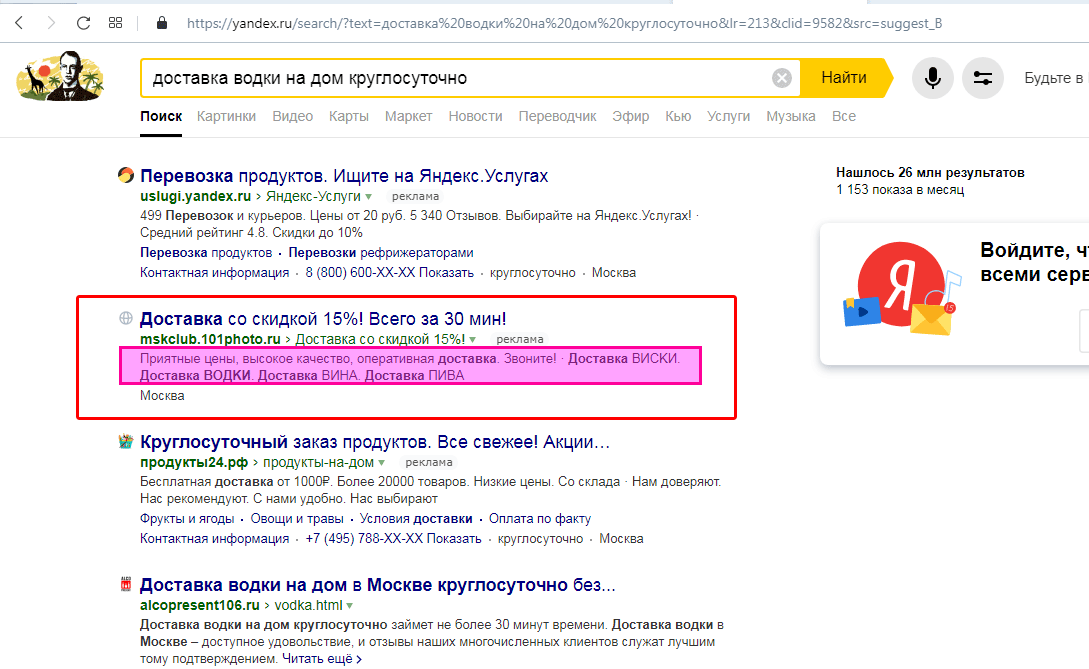This screenshot has width=1089, height=669.
Task: Open the Все services tab
Action: click(844, 116)
